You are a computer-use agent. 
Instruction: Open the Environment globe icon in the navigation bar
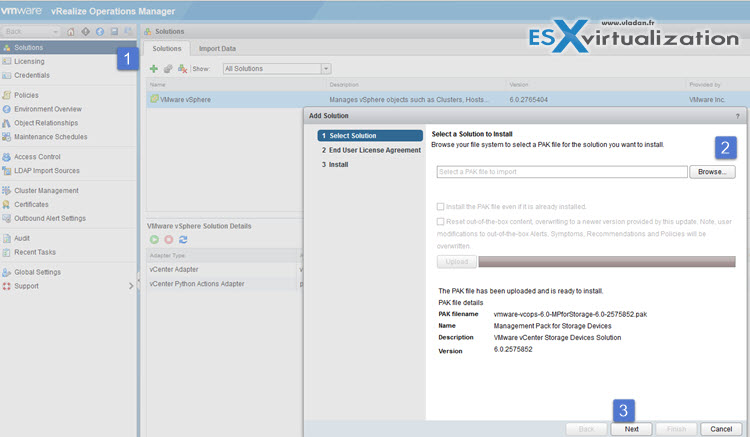coord(100,32)
